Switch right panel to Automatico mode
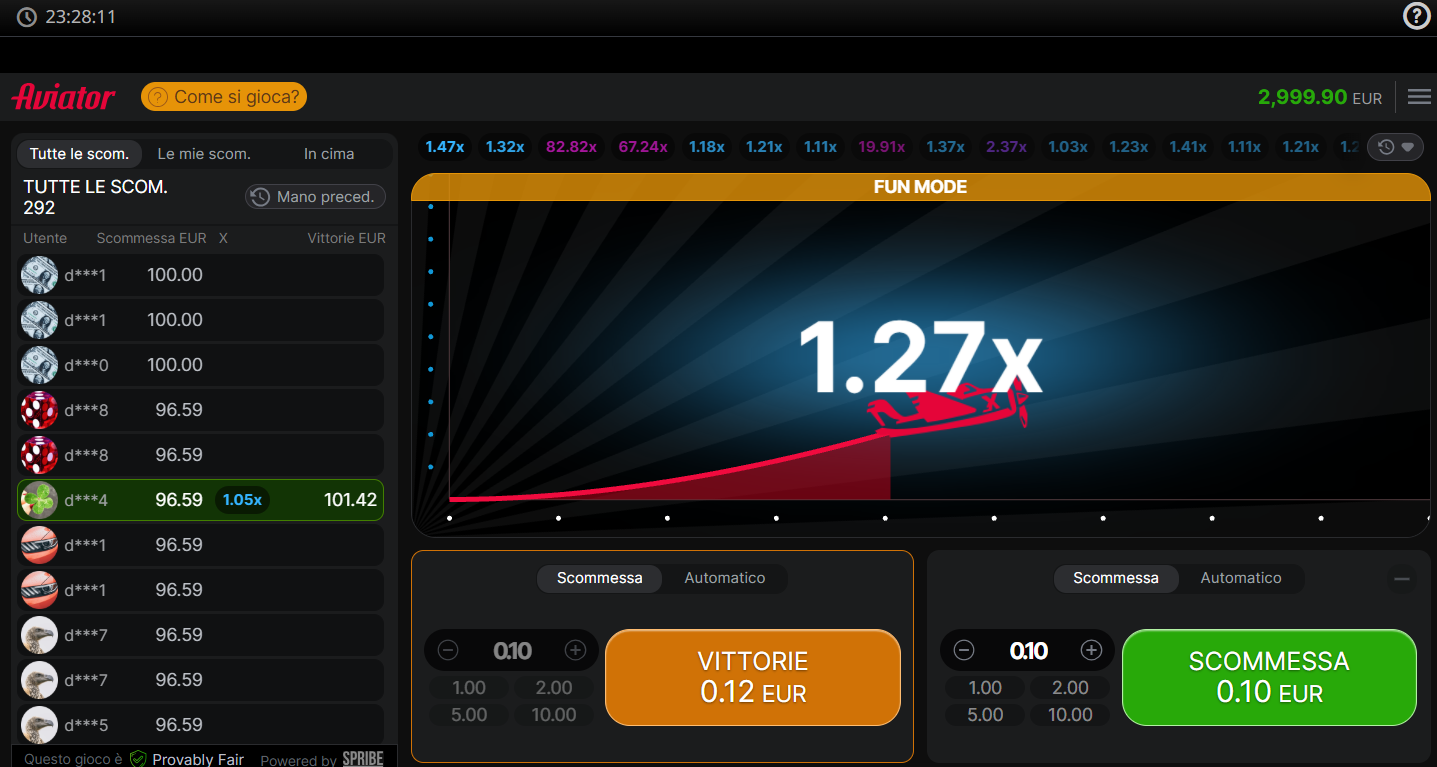Image resolution: width=1437 pixels, height=767 pixels. tap(1240, 578)
